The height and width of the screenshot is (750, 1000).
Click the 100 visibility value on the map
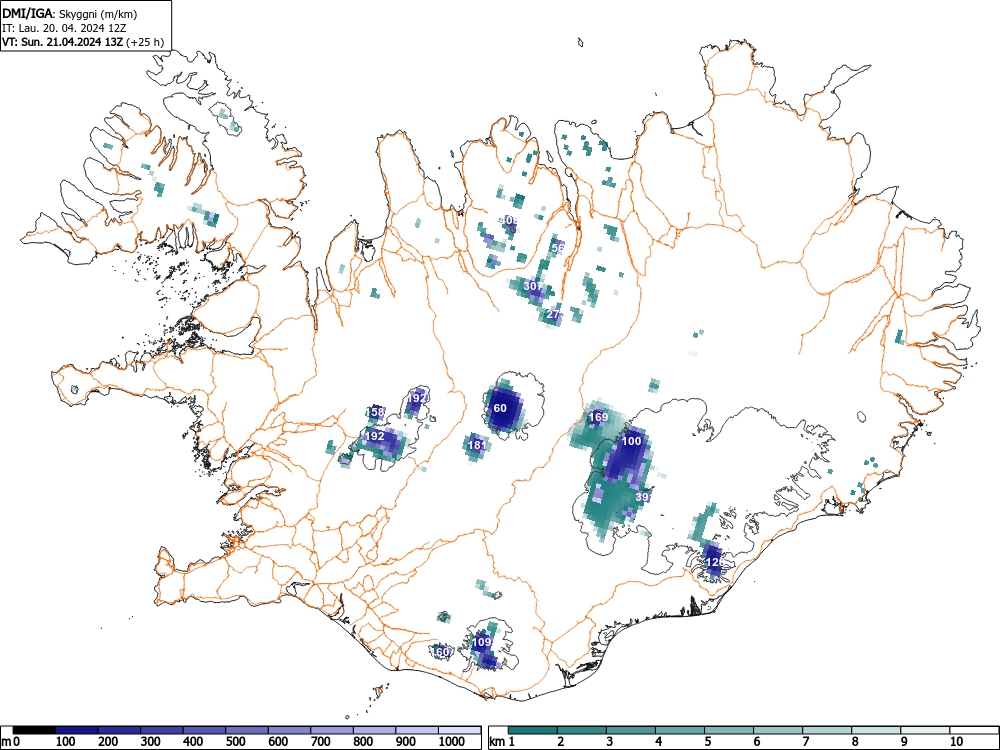point(631,441)
